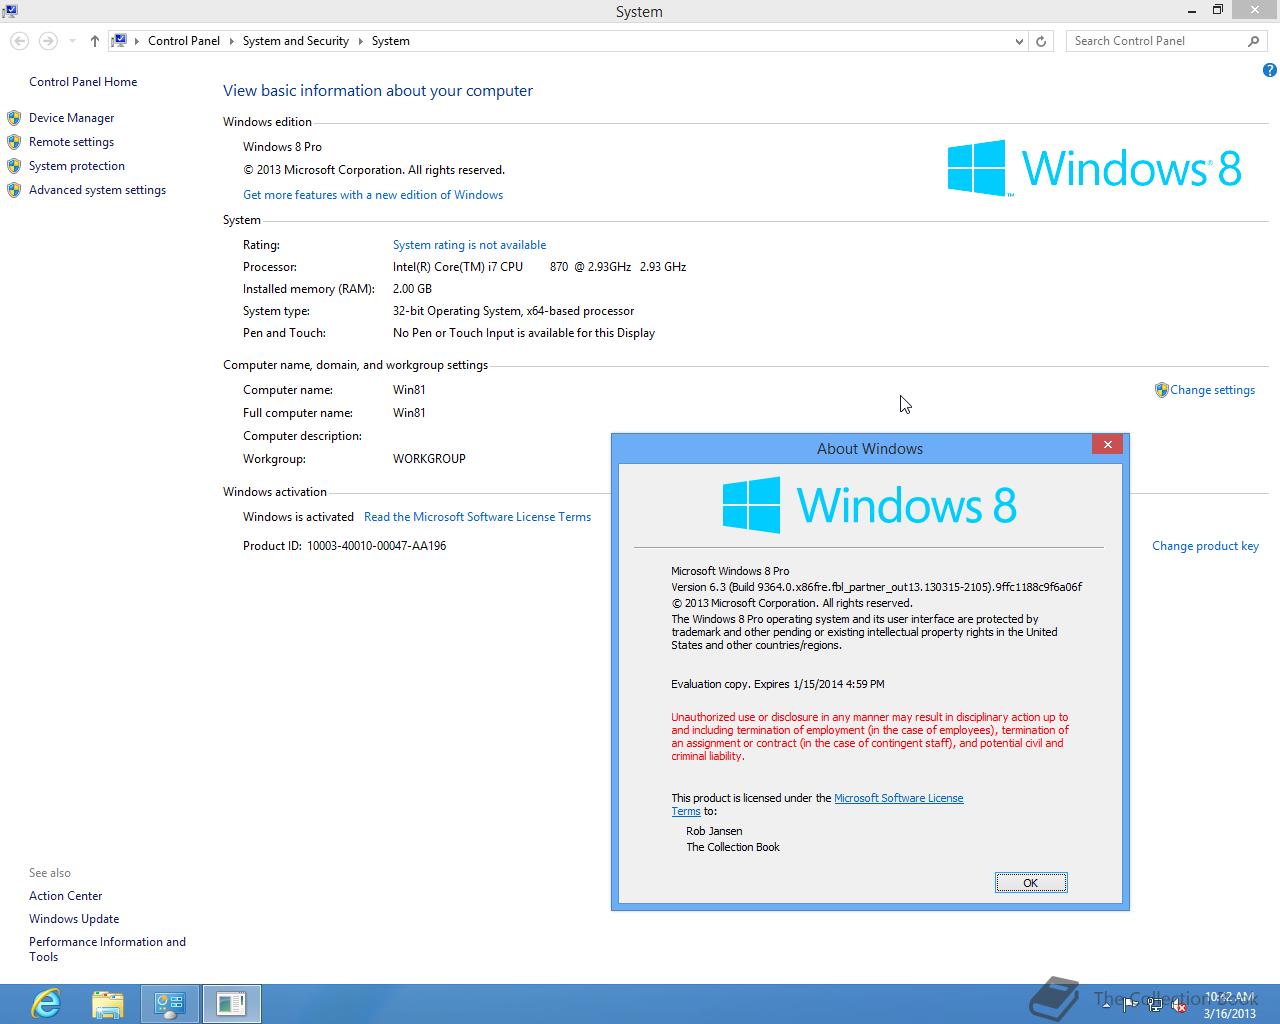1280x1024 pixels.
Task: Open File Explorer from the taskbar
Action: (x=108, y=1003)
